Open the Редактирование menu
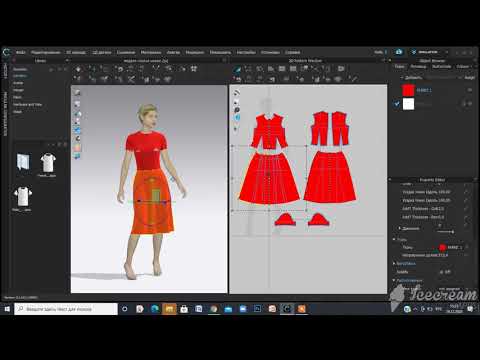 click(46, 52)
